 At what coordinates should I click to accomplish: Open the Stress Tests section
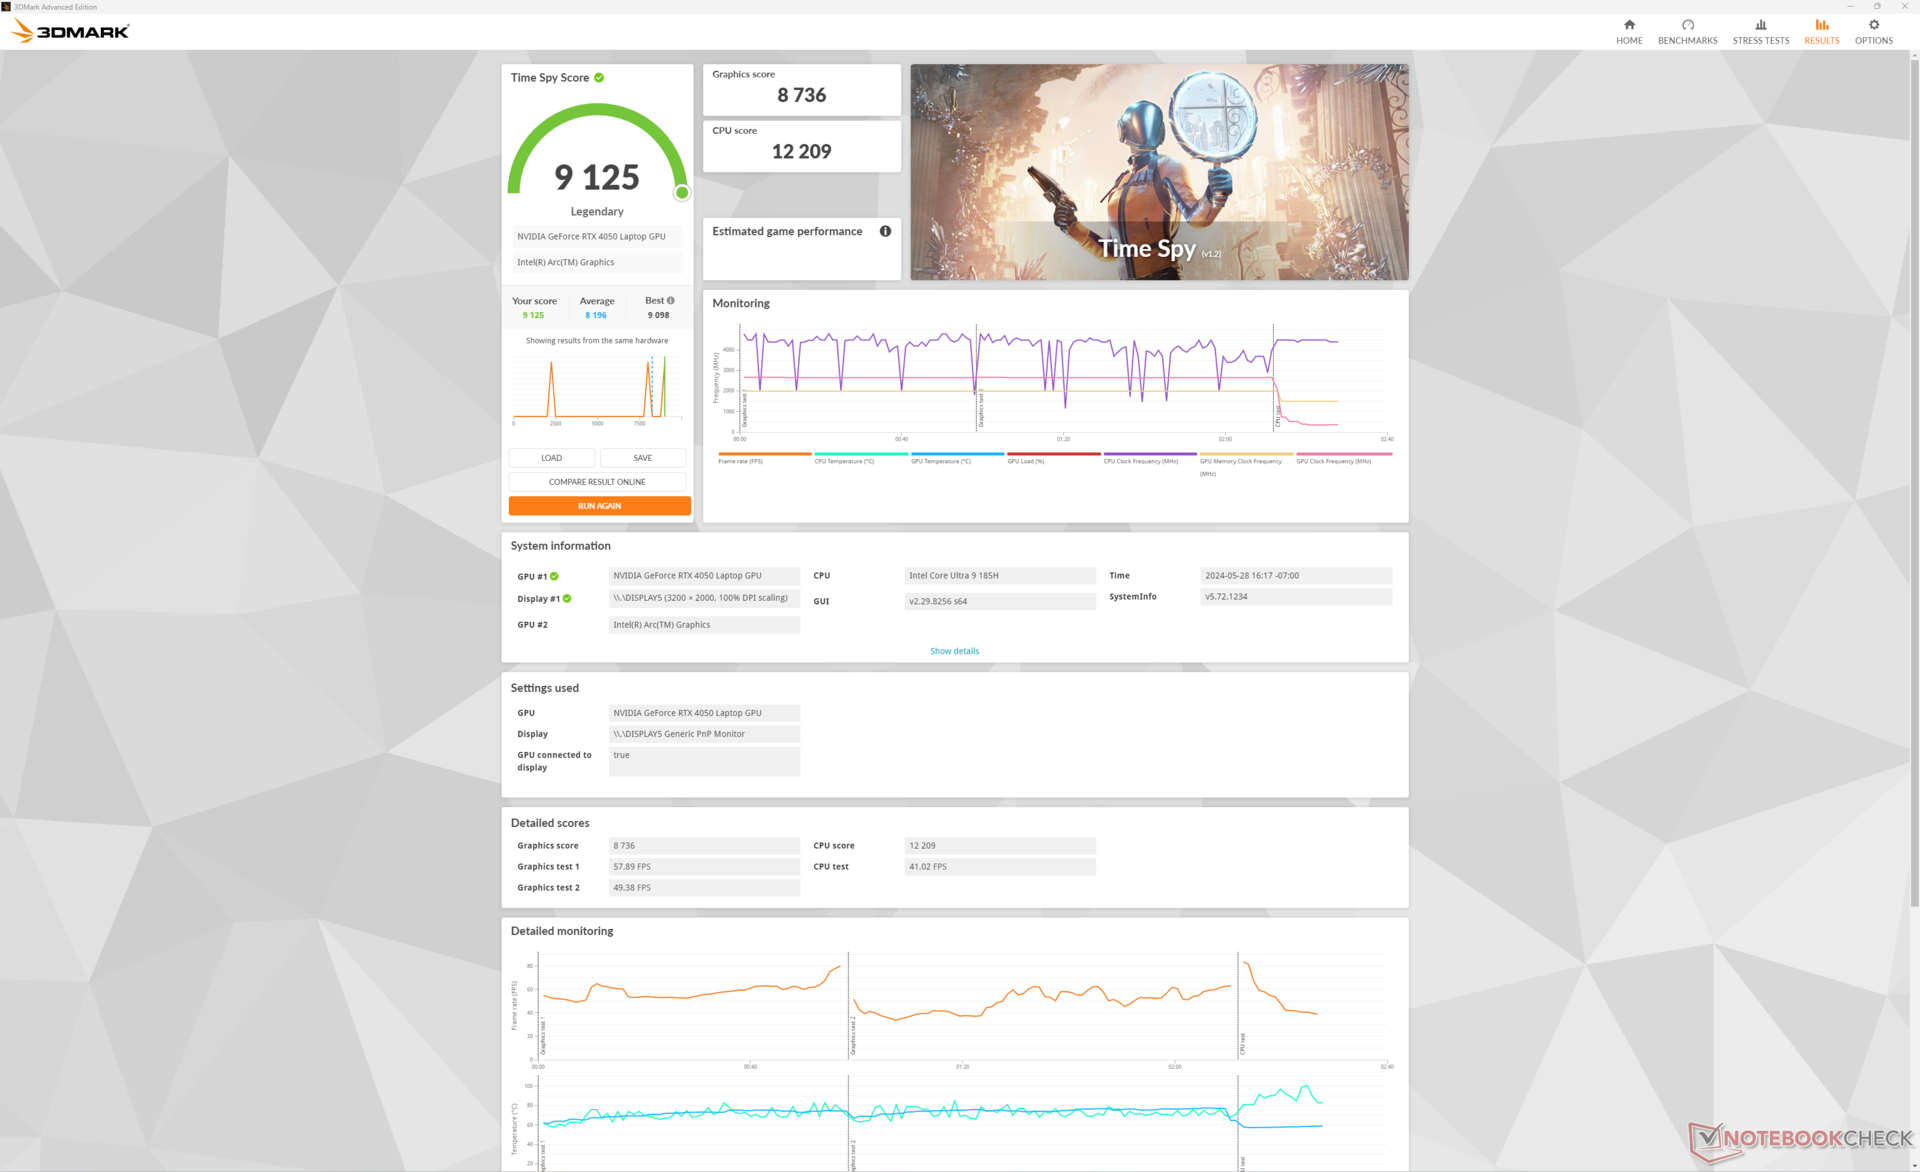(x=1760, y=30)
